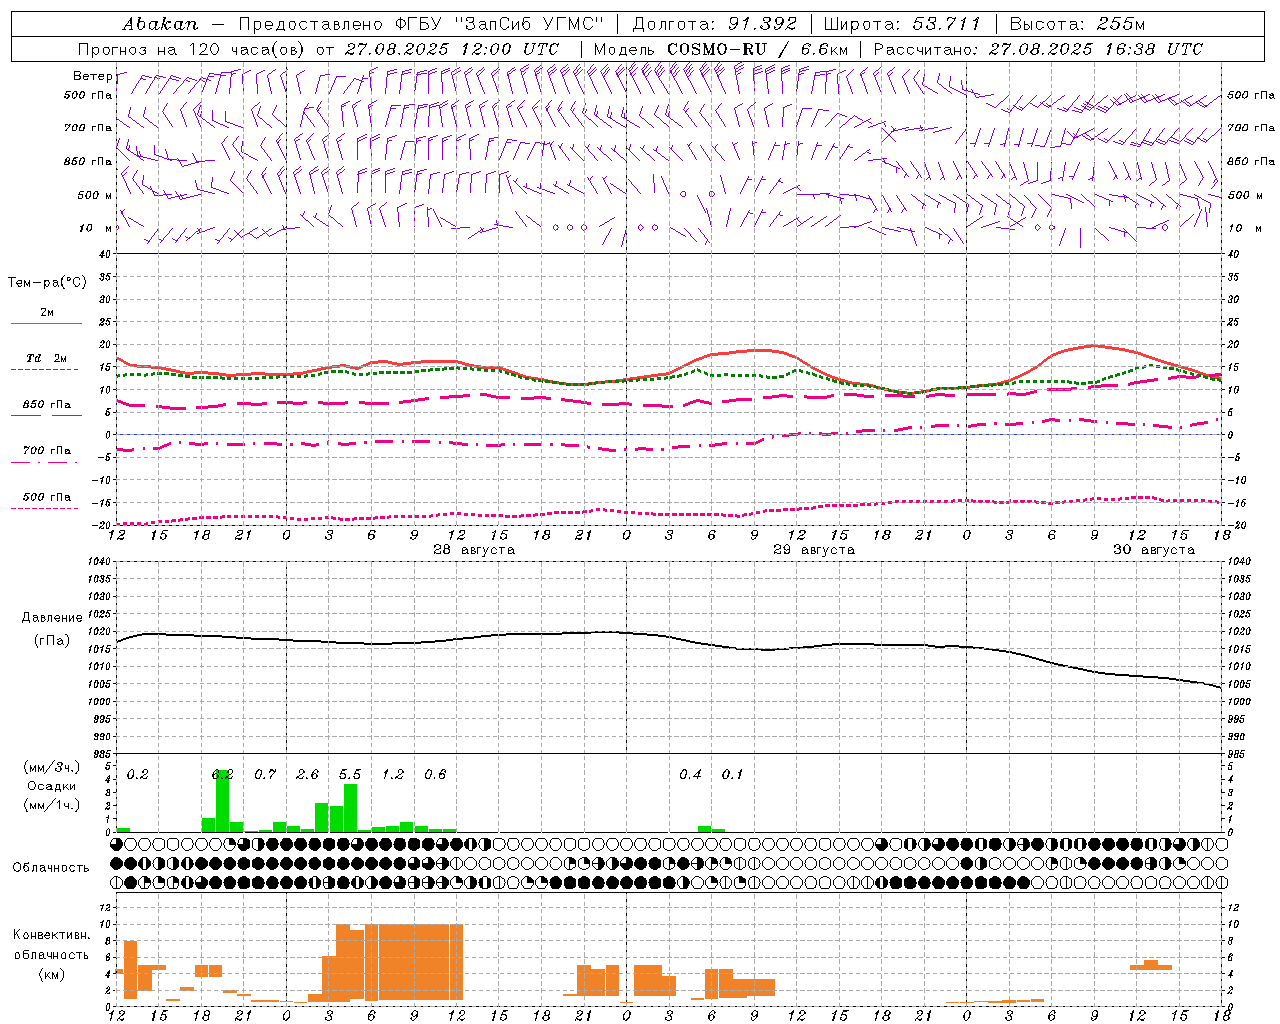Screen dimensions: 1280x1024
Task: Click the 3-hour precipitation total 0.6
Action: [x=435, y=775]
